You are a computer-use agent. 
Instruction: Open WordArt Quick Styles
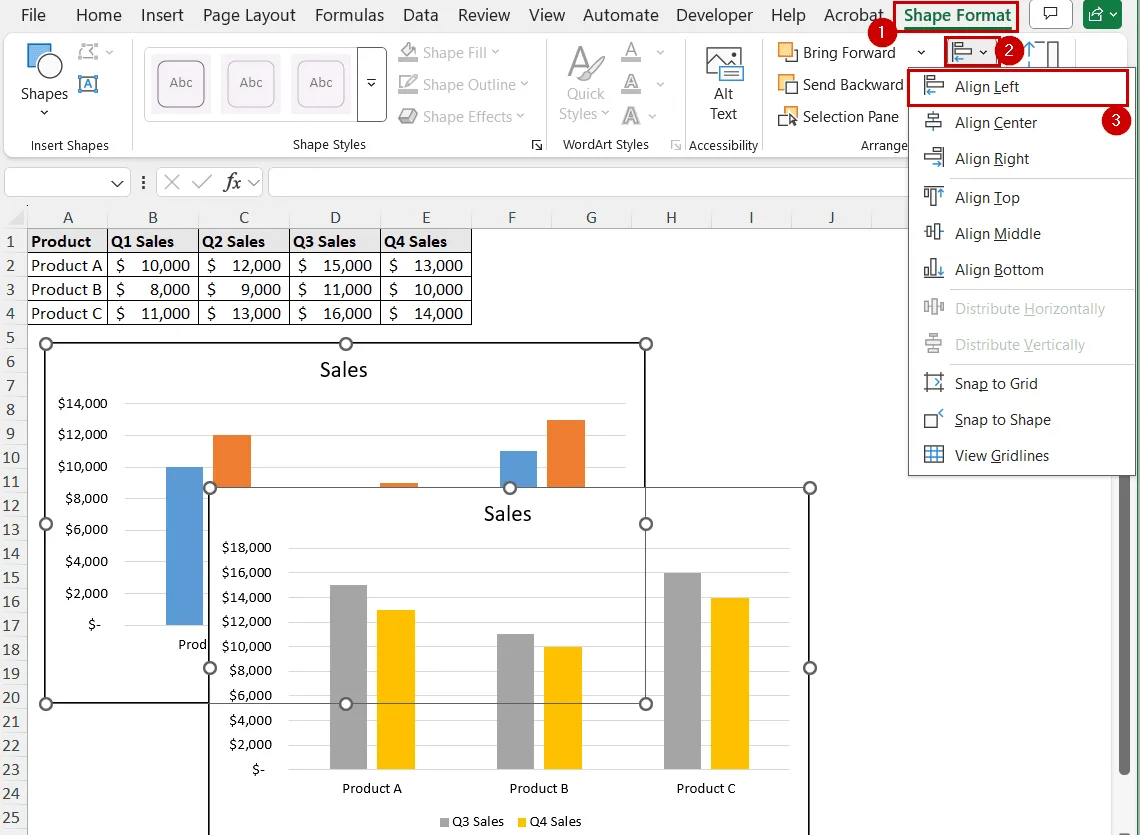tap(585, 82)
